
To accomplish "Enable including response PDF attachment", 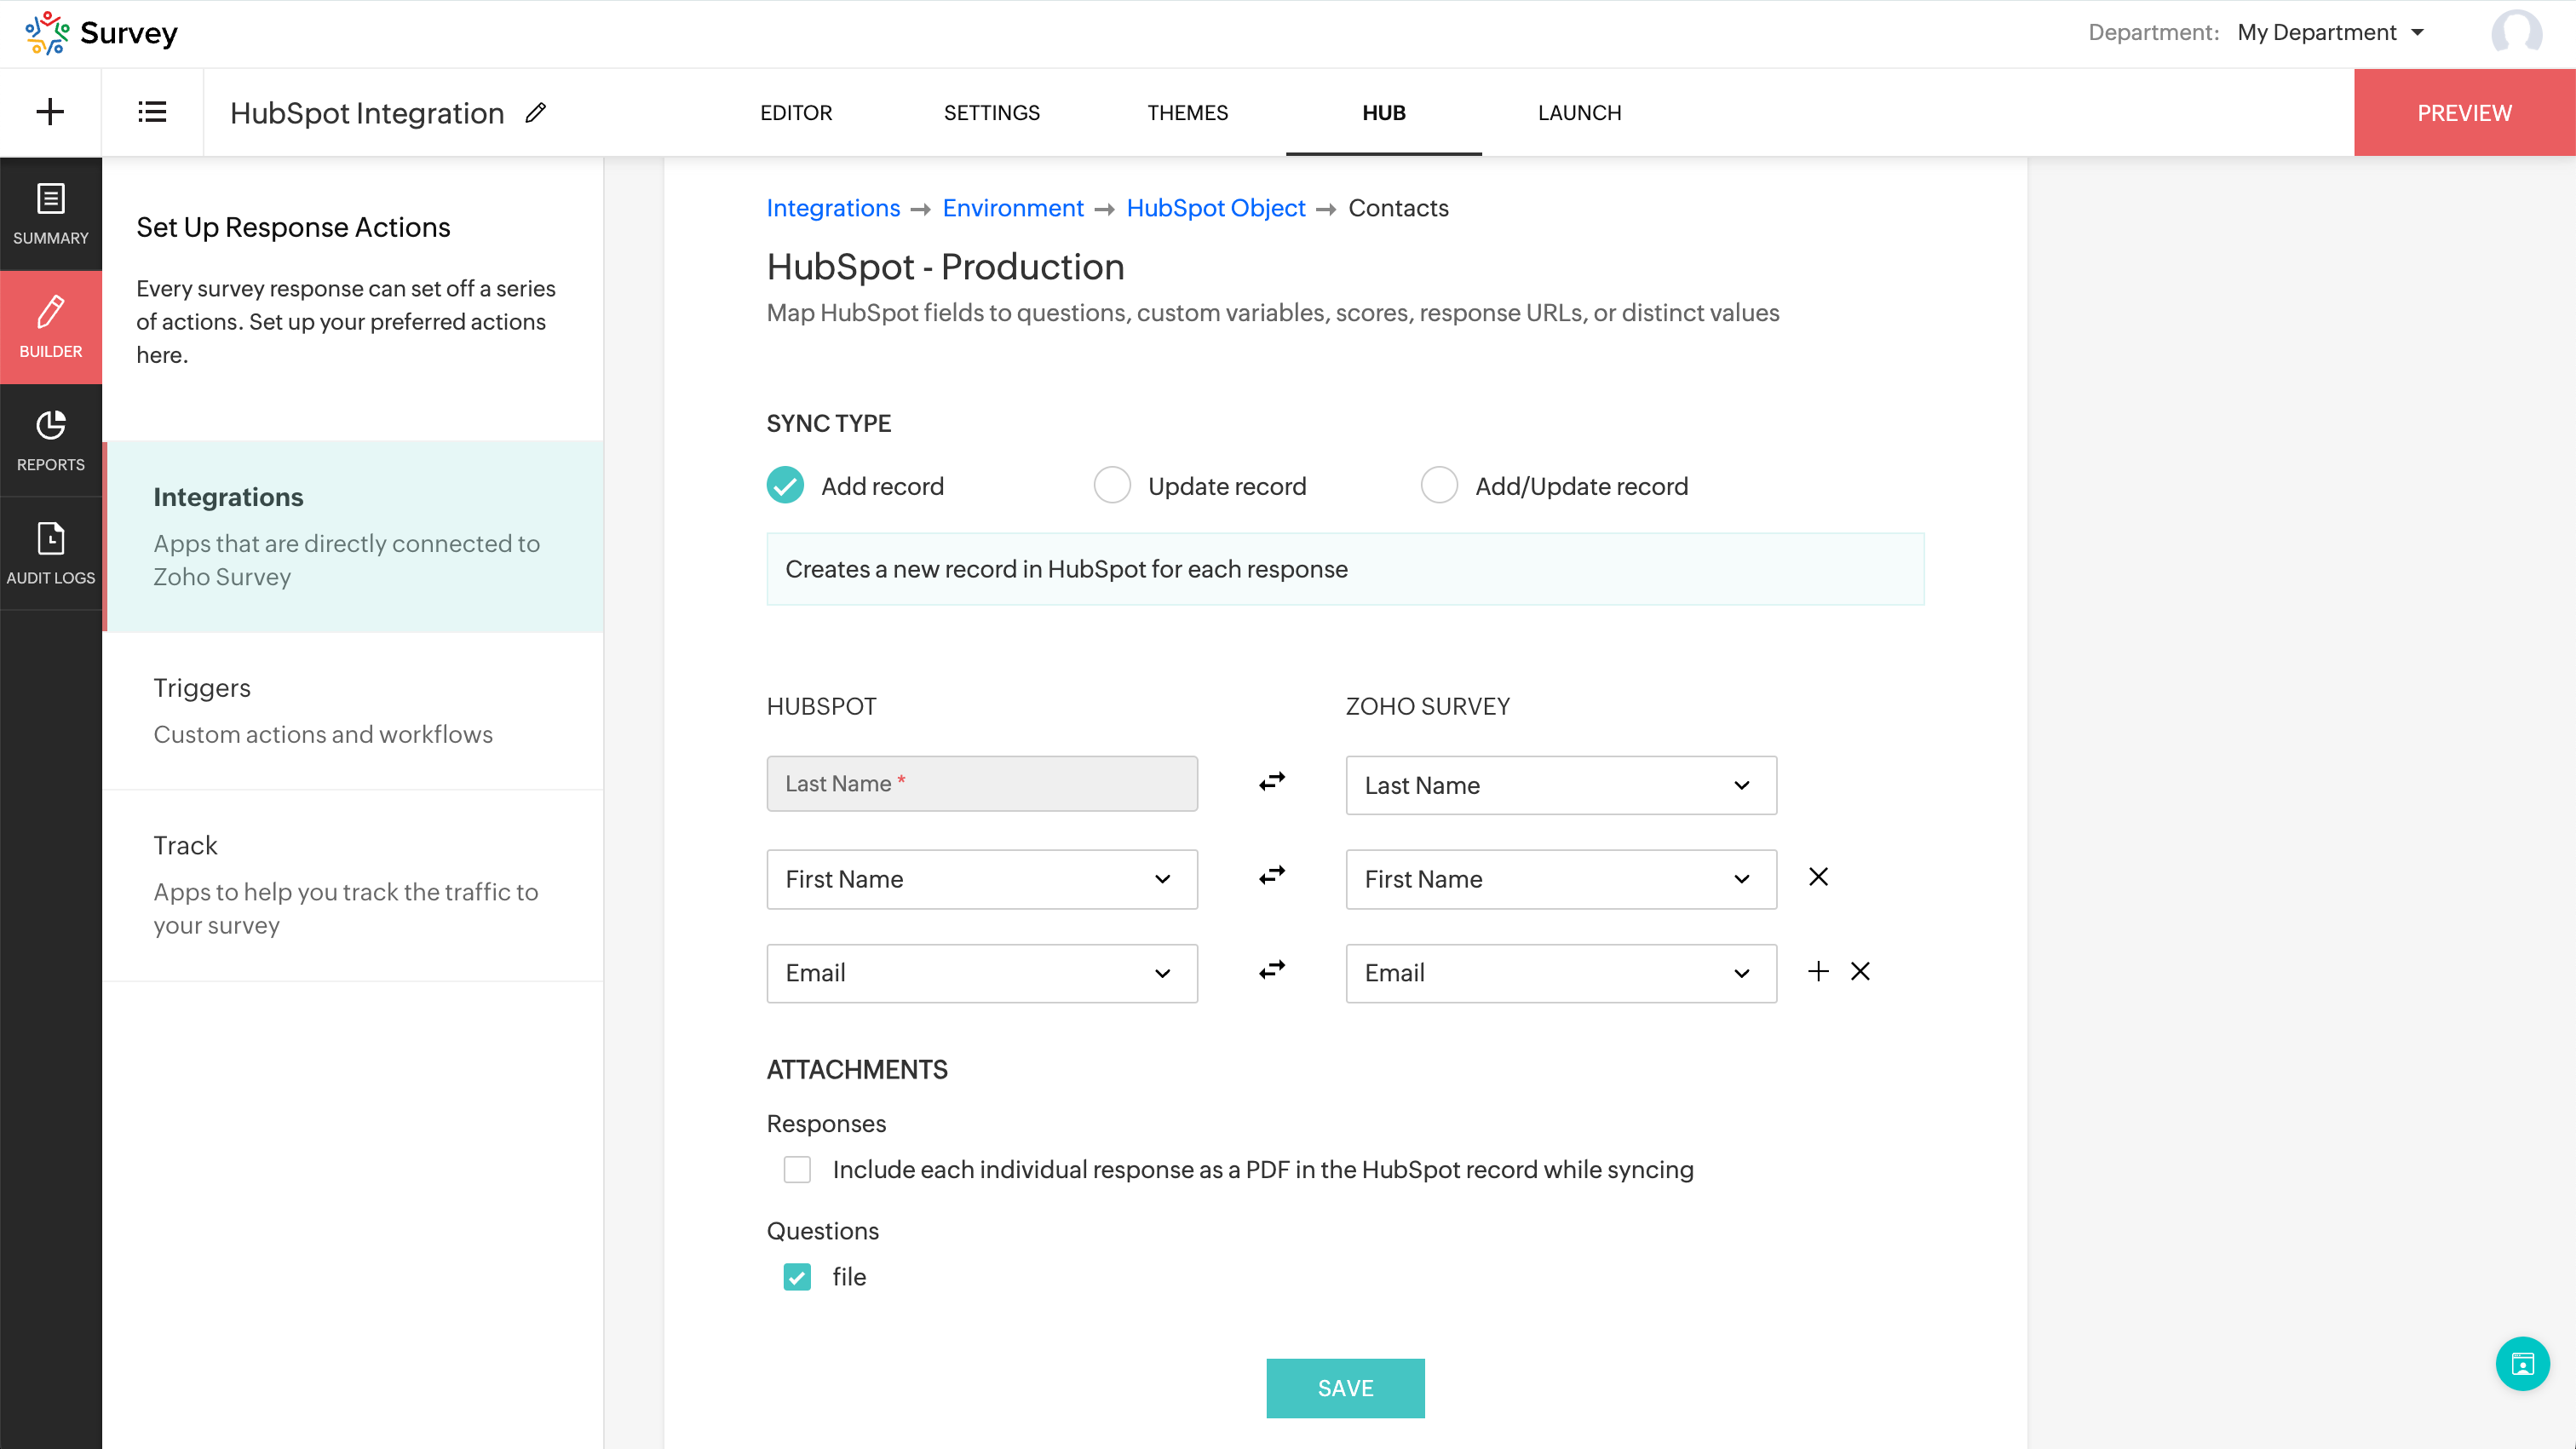I will point(797,1169).
